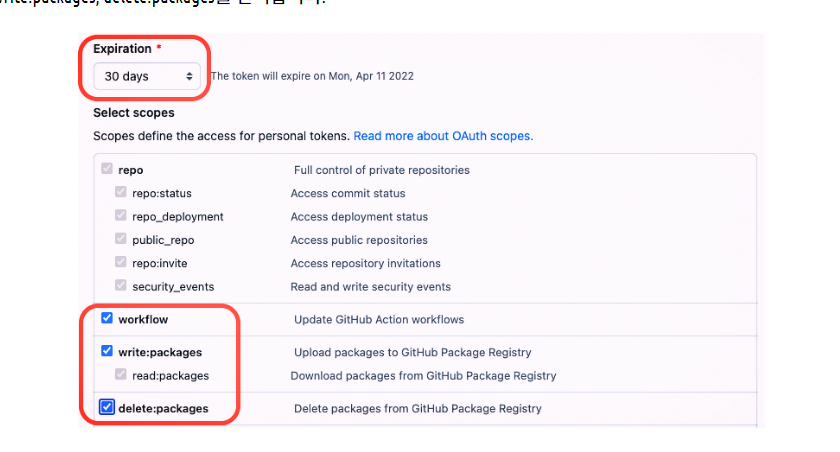This screenshot has height=452, width=840.
Task: Open the Expiration 30 days dropdown
Action: pyautogui.click(x=148, y=76)
